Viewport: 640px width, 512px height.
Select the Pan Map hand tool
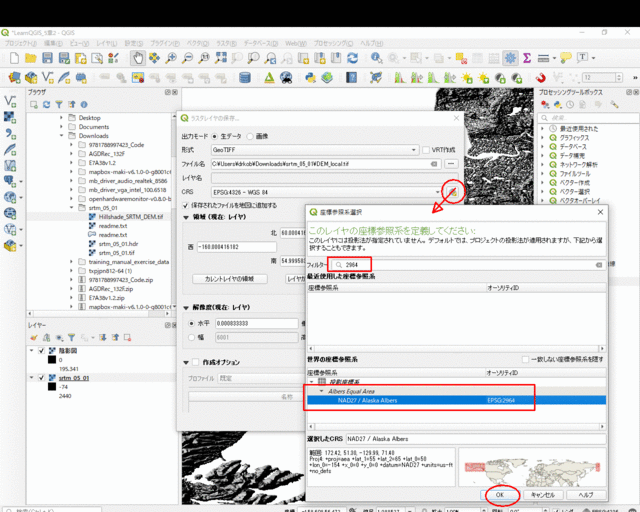click(138, 58)
